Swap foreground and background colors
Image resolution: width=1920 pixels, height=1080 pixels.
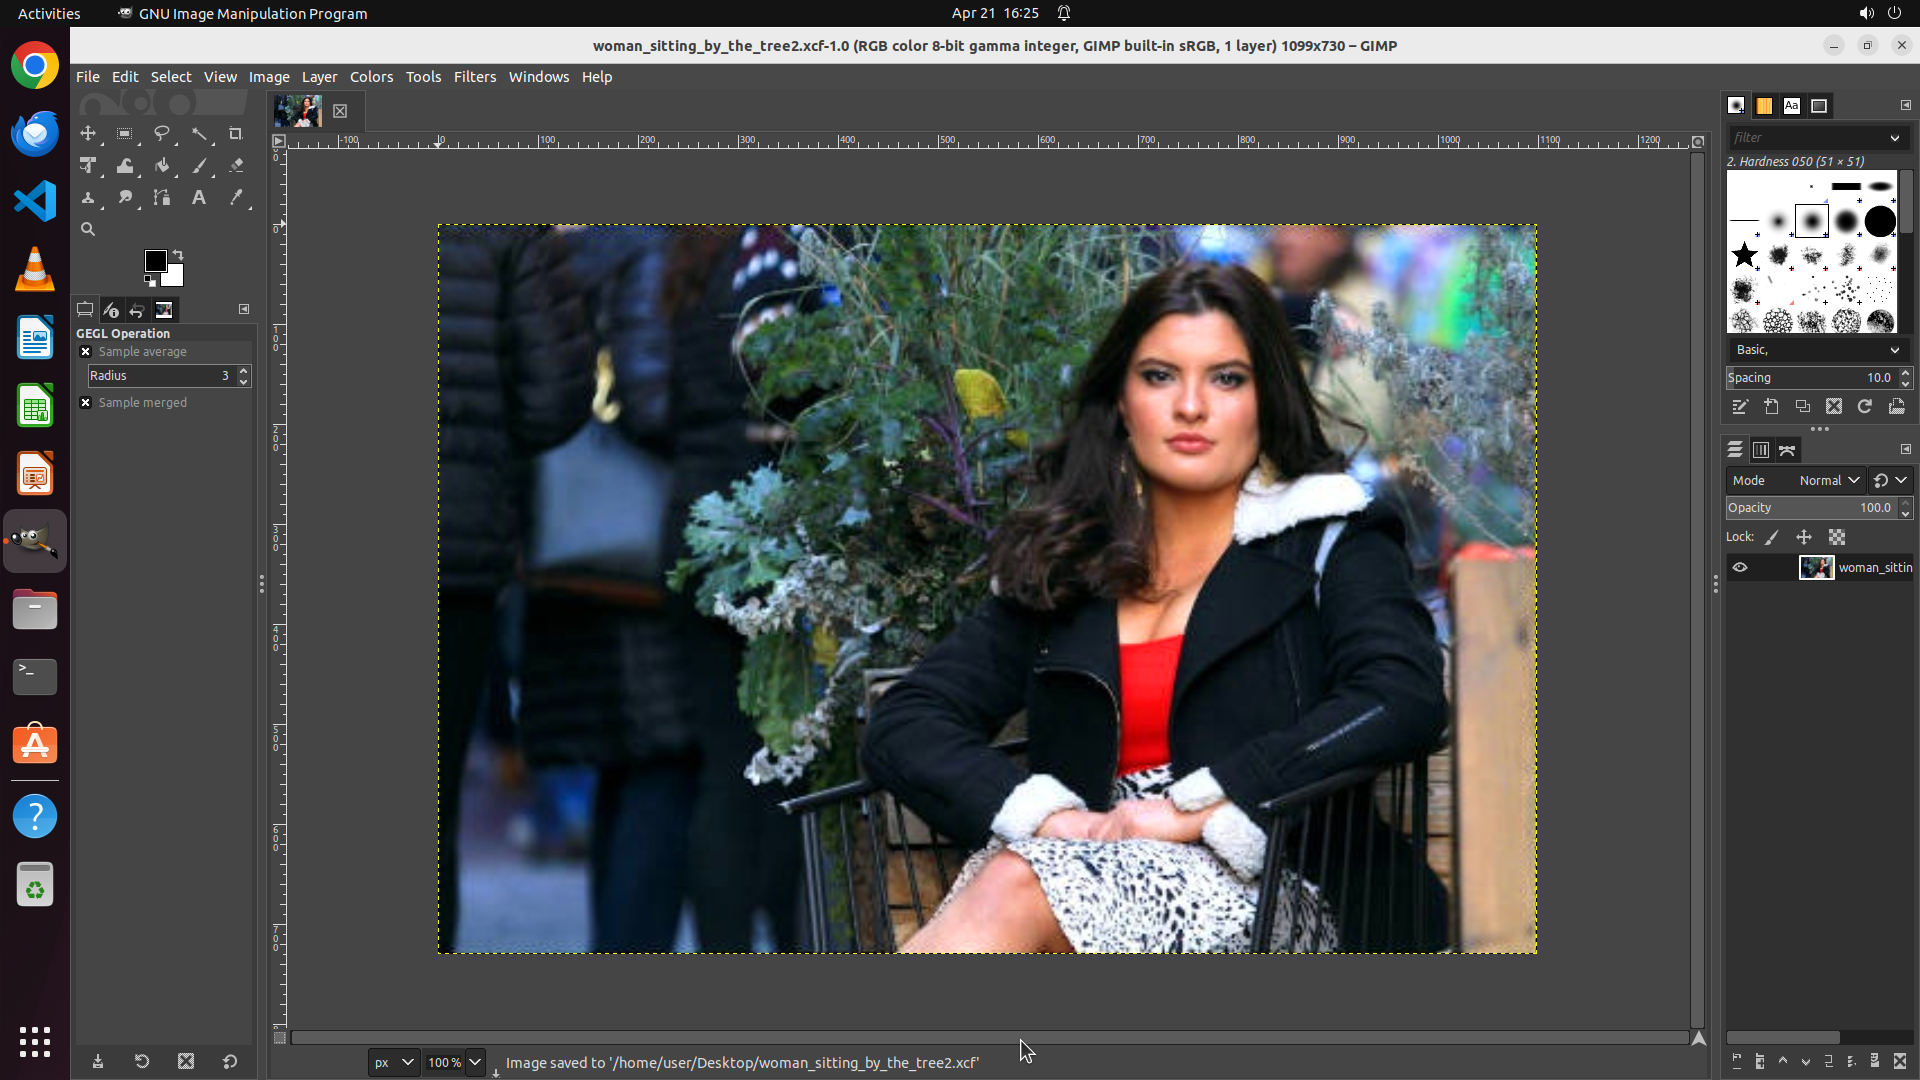178,254
